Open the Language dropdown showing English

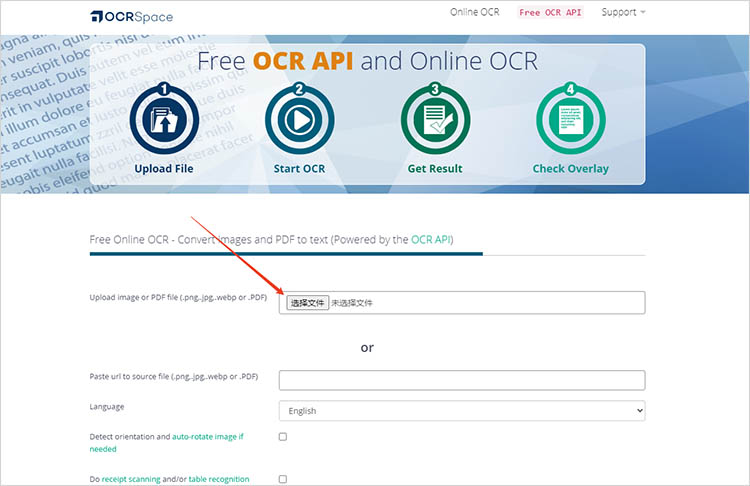point(462,411)
